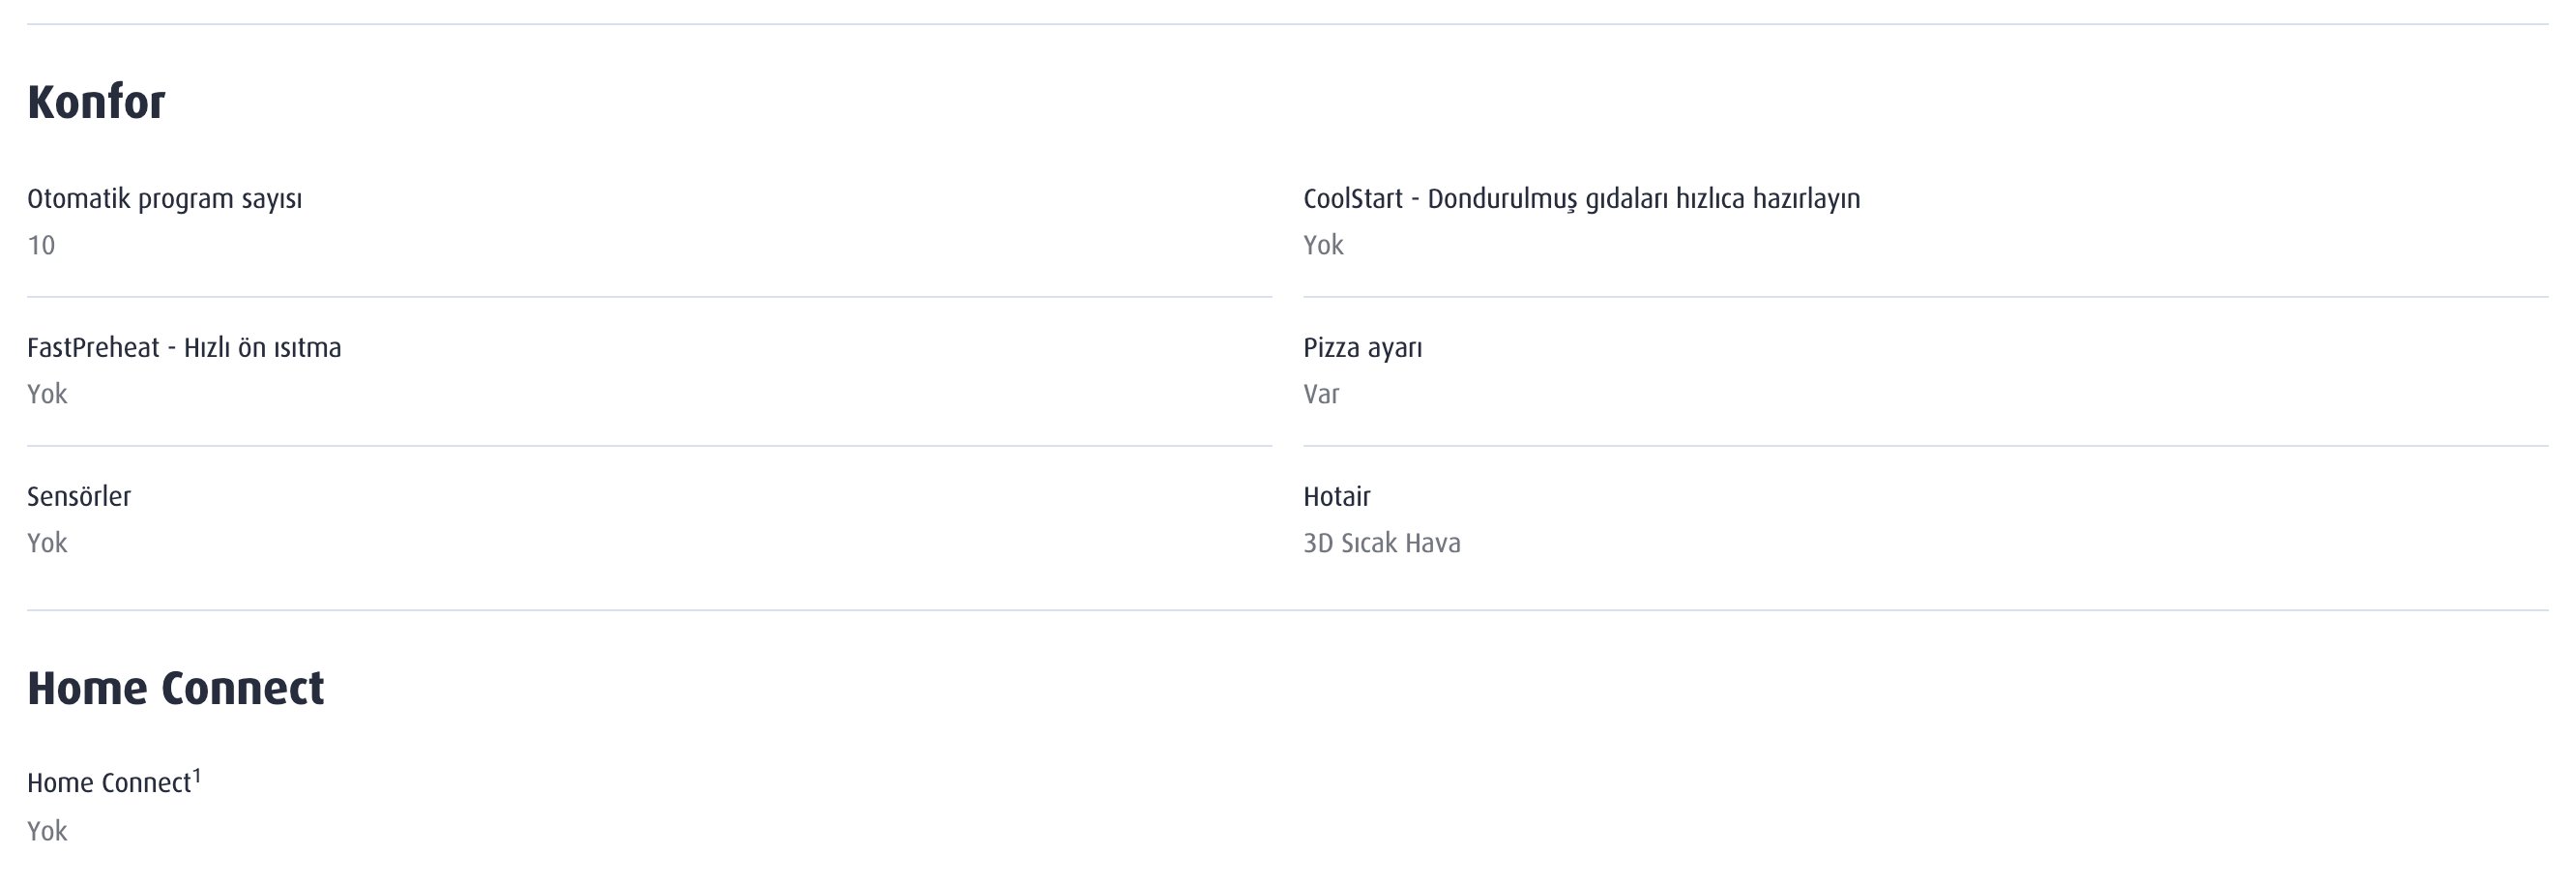Click the Yok value under FastPreheat
Screen dimensions: 2576x884
[x=47, y=394]
